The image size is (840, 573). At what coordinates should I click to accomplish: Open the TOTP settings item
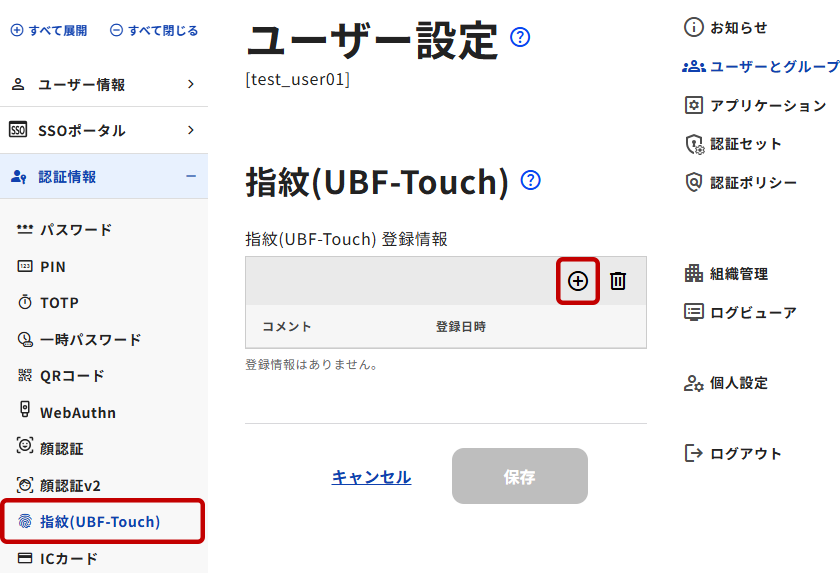[x=59, y=302]
